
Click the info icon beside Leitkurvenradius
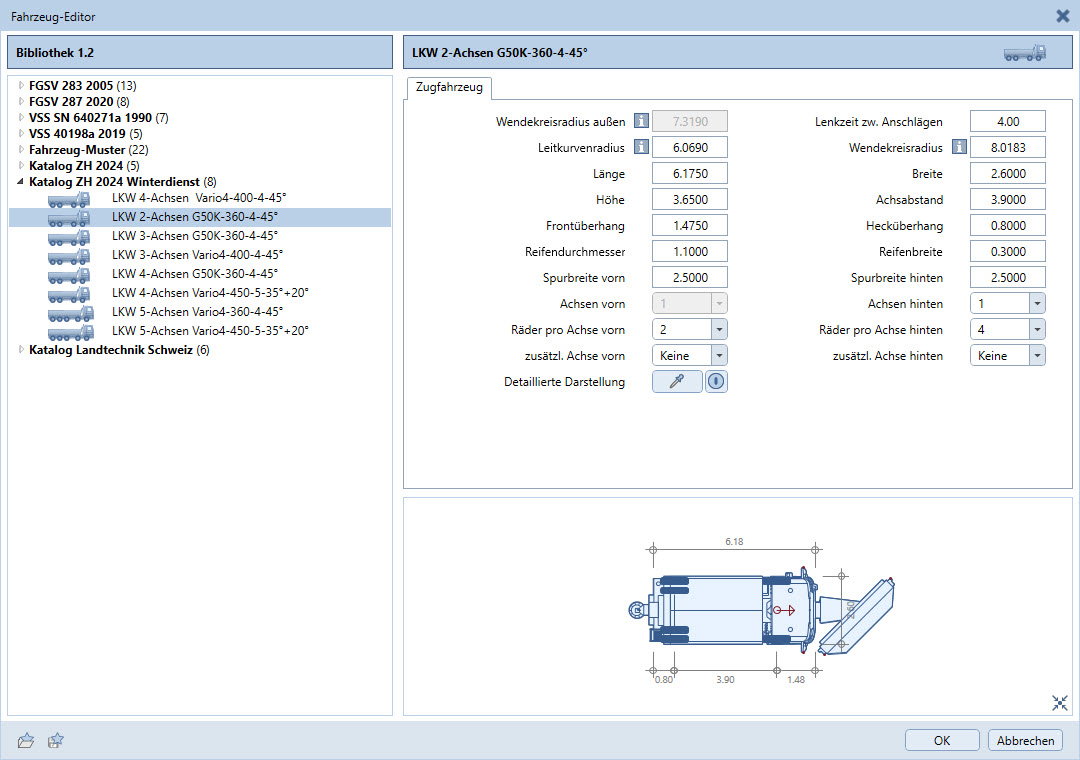coord(641,148)
